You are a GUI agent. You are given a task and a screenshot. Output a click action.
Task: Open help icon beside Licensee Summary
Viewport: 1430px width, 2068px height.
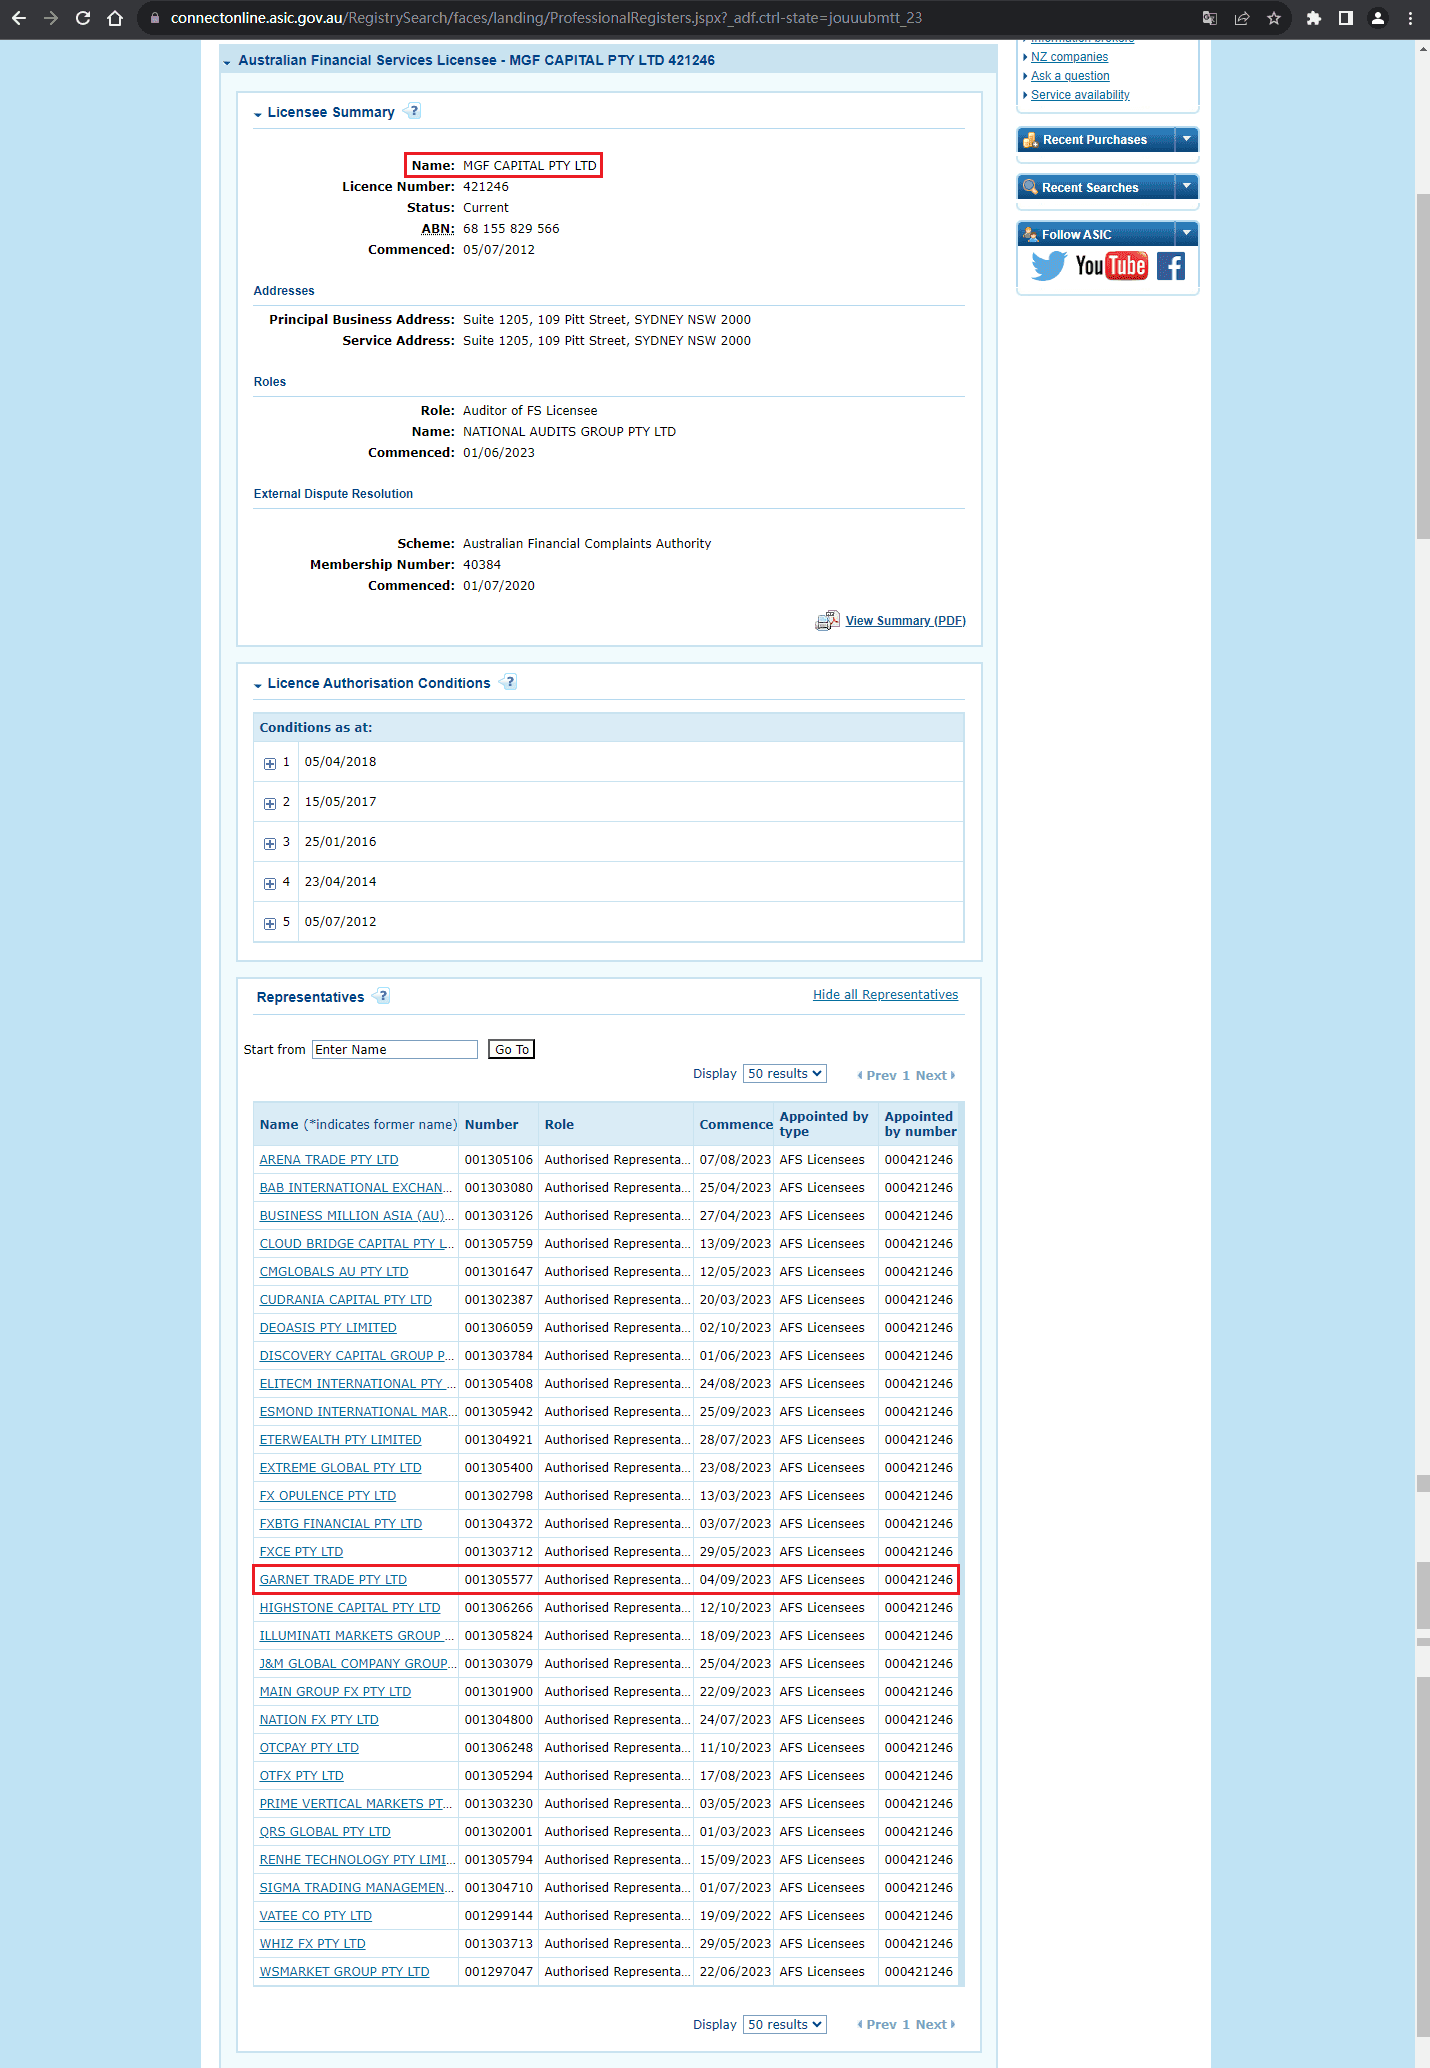pyautogui.click(x=413, y=111)
